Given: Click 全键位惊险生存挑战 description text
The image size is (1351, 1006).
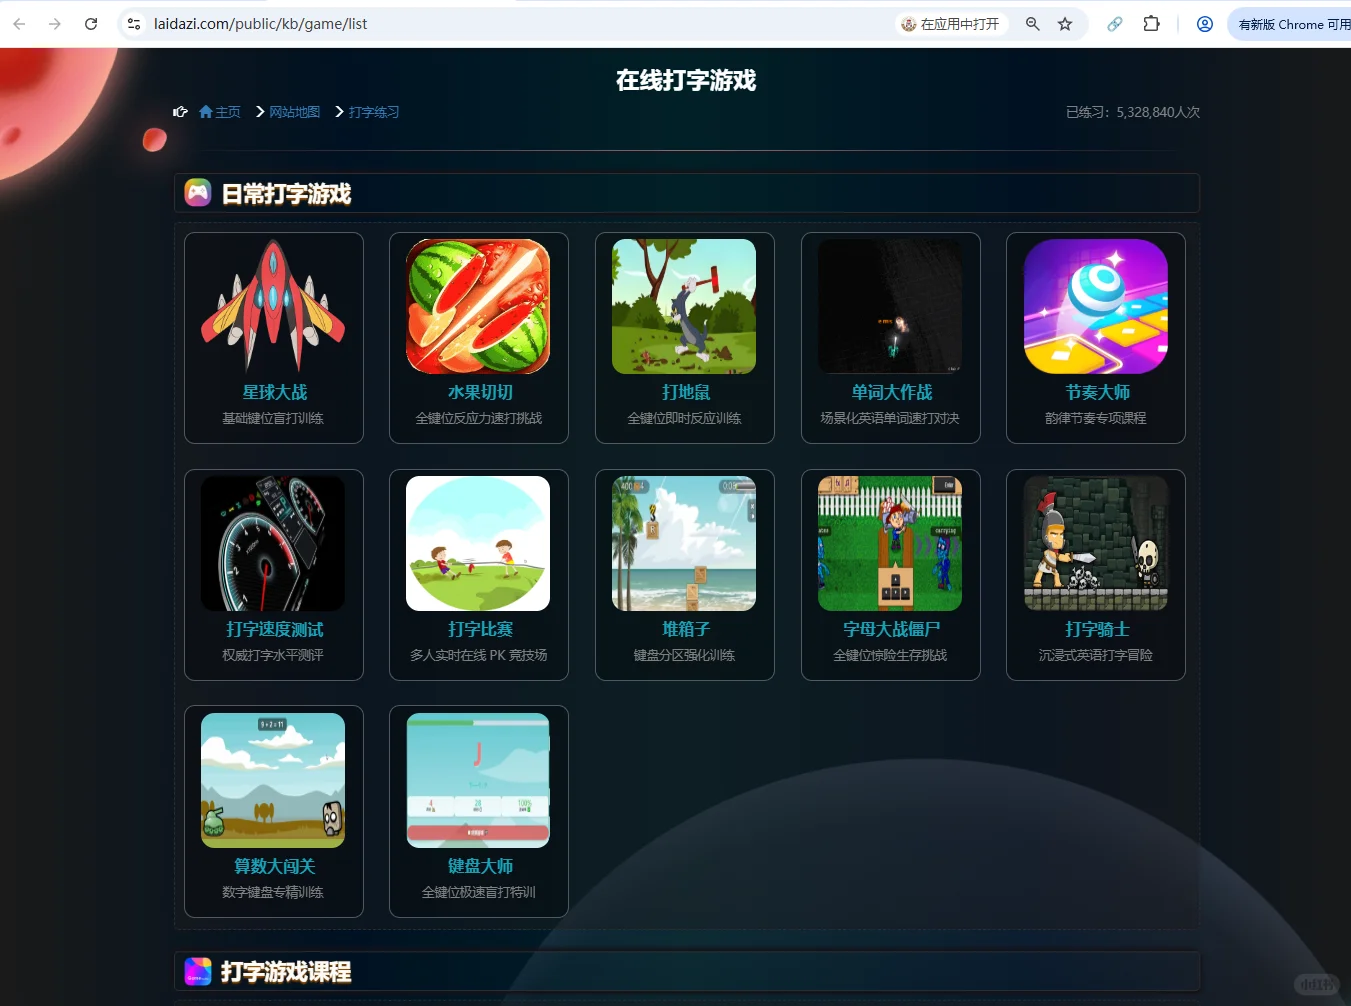Looking at the screenshot, I should [x=890, y=655].
